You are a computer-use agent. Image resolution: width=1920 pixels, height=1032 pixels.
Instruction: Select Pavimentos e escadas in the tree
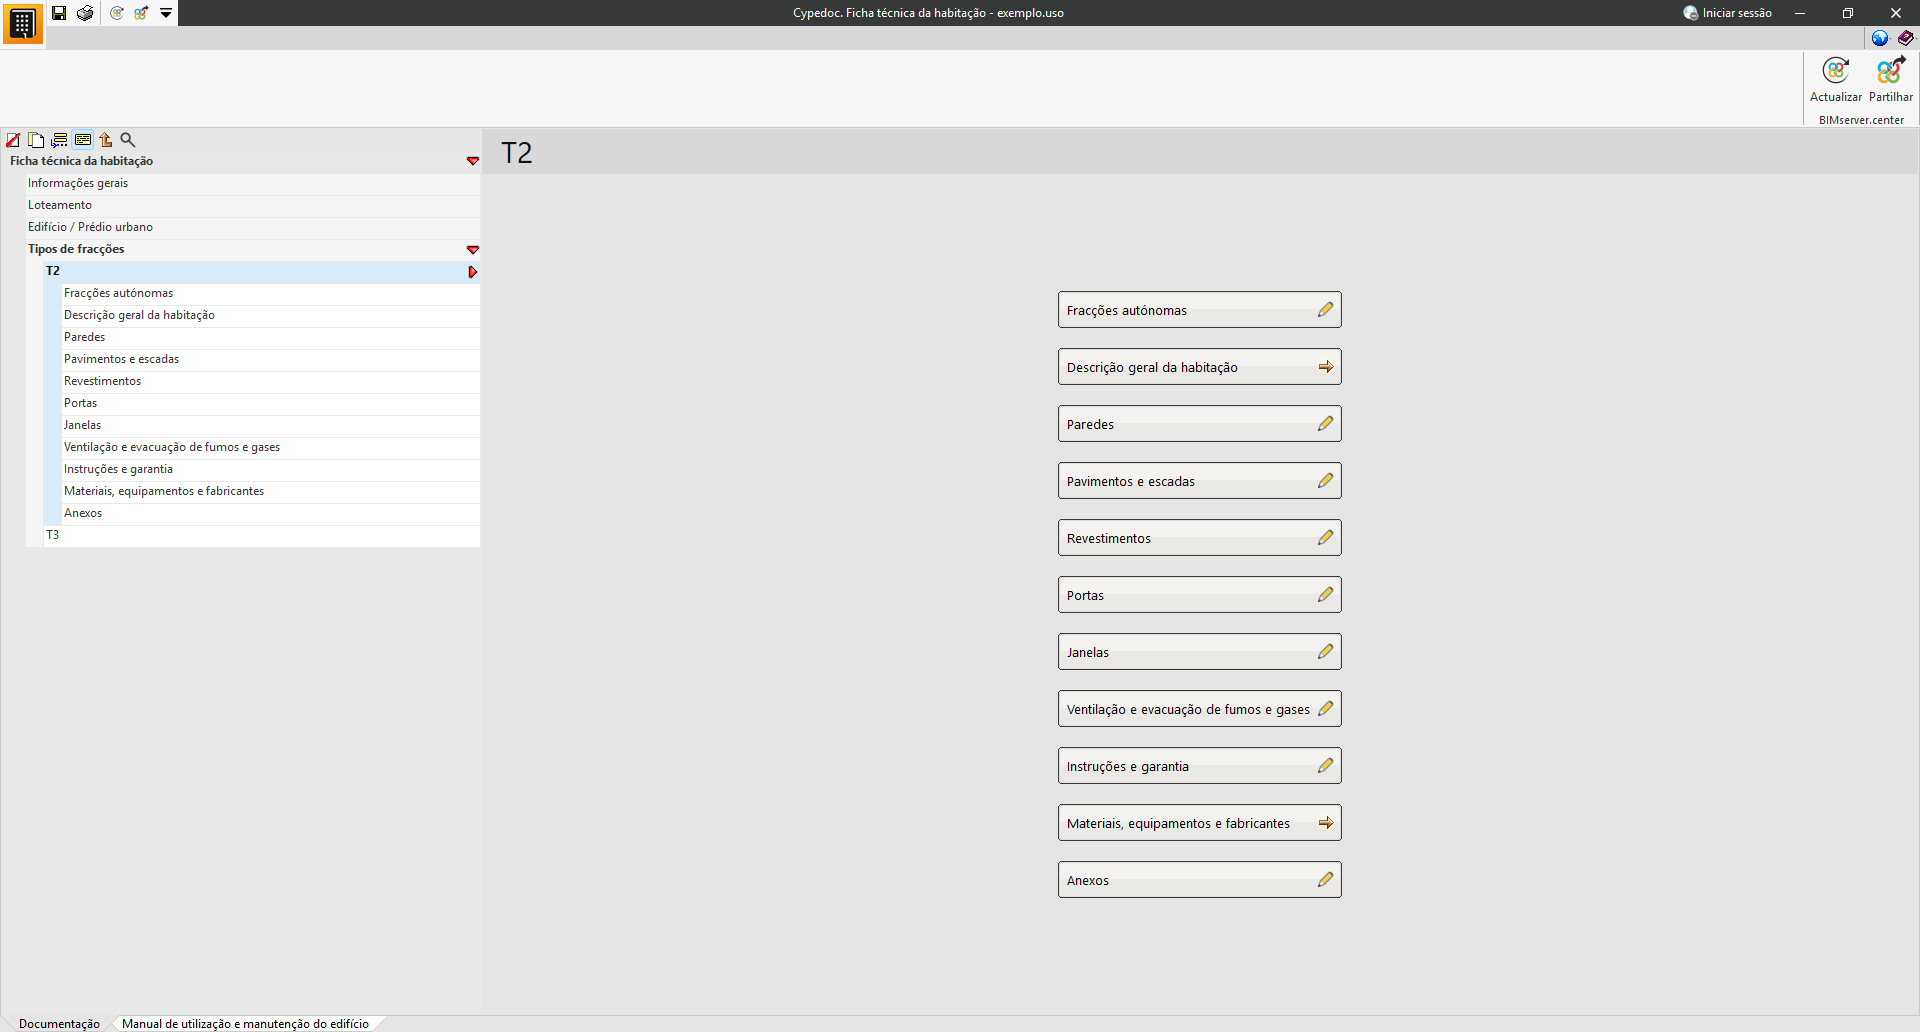[271, 359]
